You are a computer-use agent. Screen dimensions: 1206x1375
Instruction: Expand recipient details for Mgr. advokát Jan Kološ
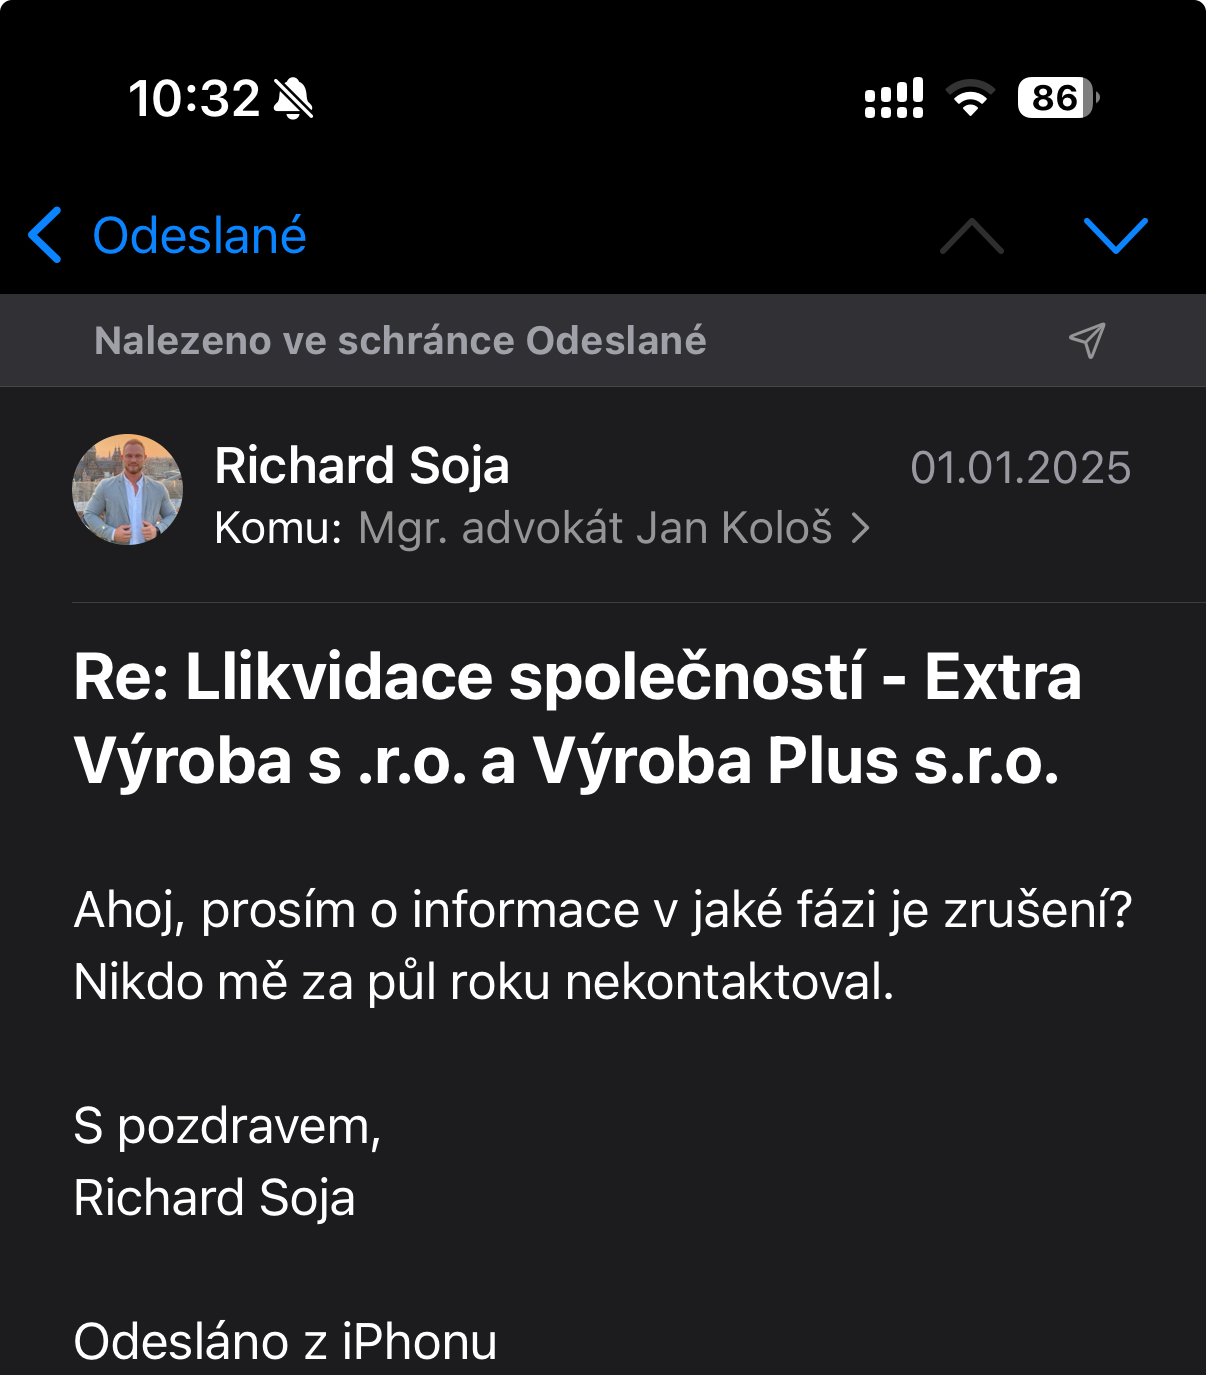tap(858, 528)
